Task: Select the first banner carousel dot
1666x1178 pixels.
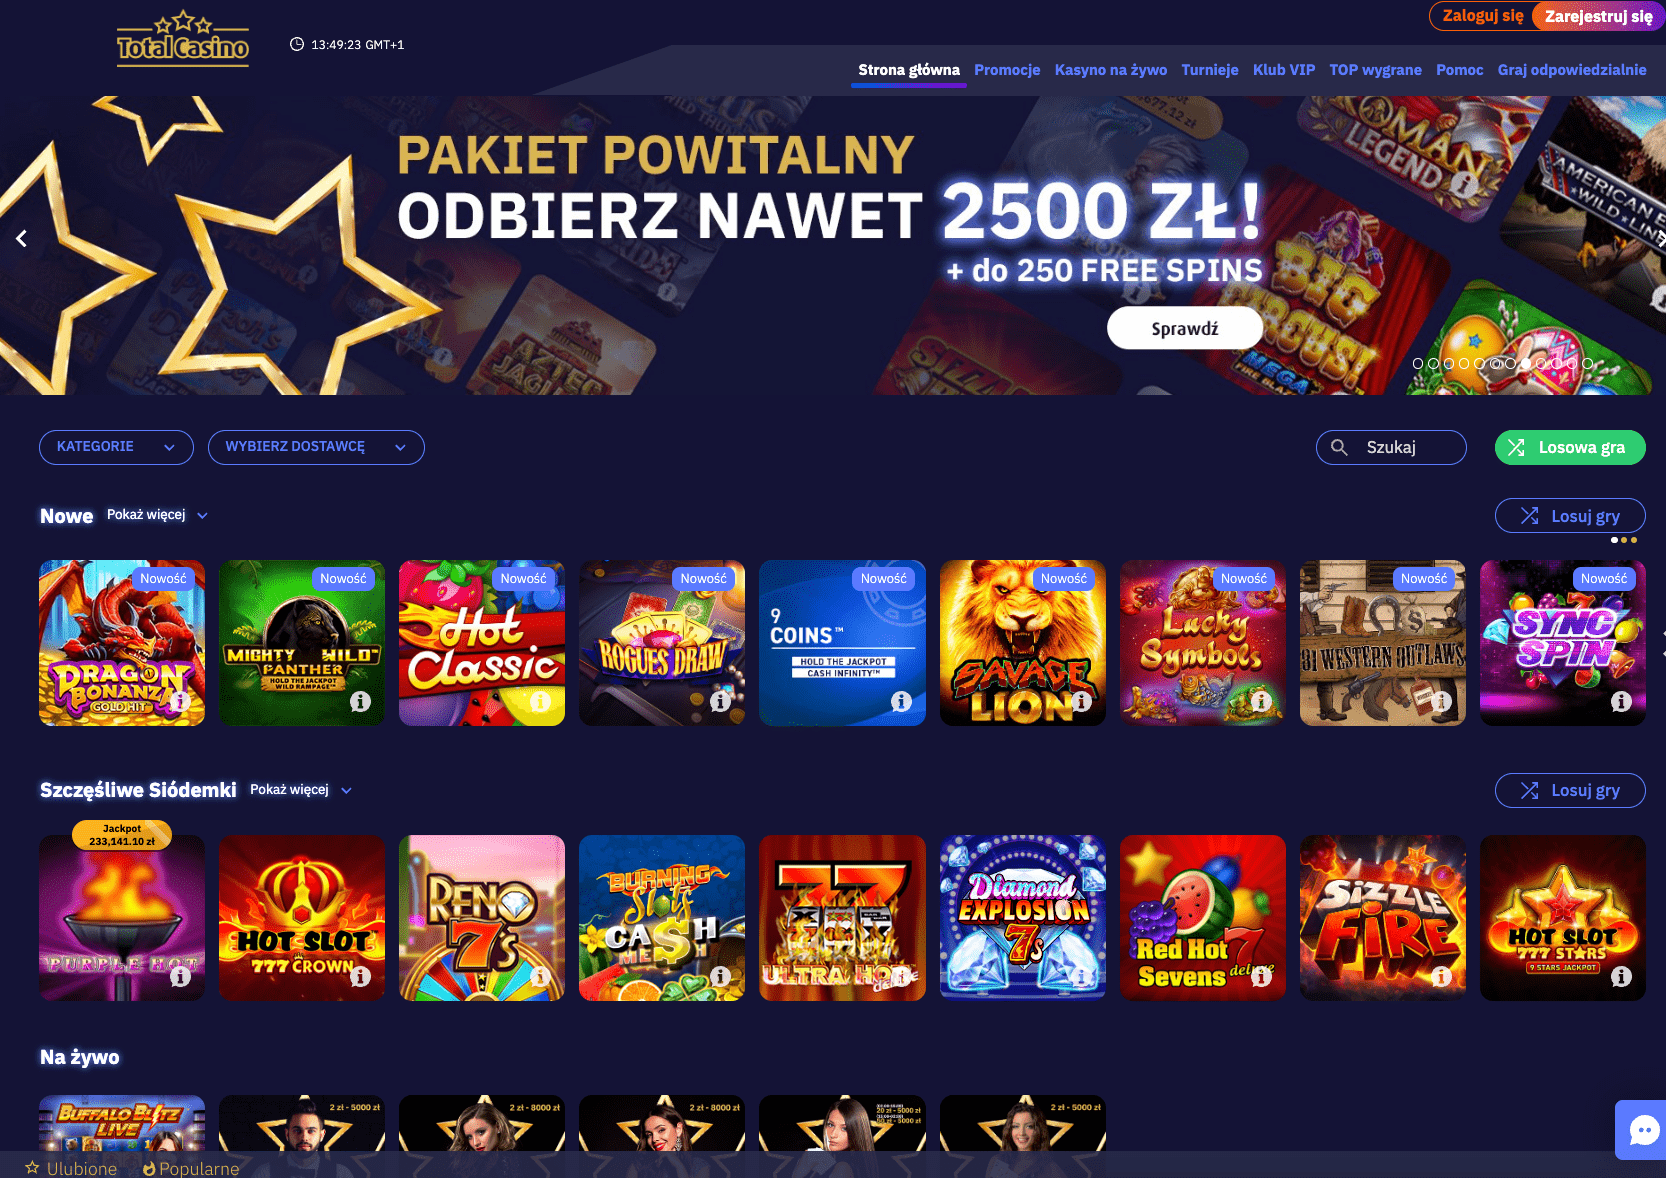Action: [1417, 364]
